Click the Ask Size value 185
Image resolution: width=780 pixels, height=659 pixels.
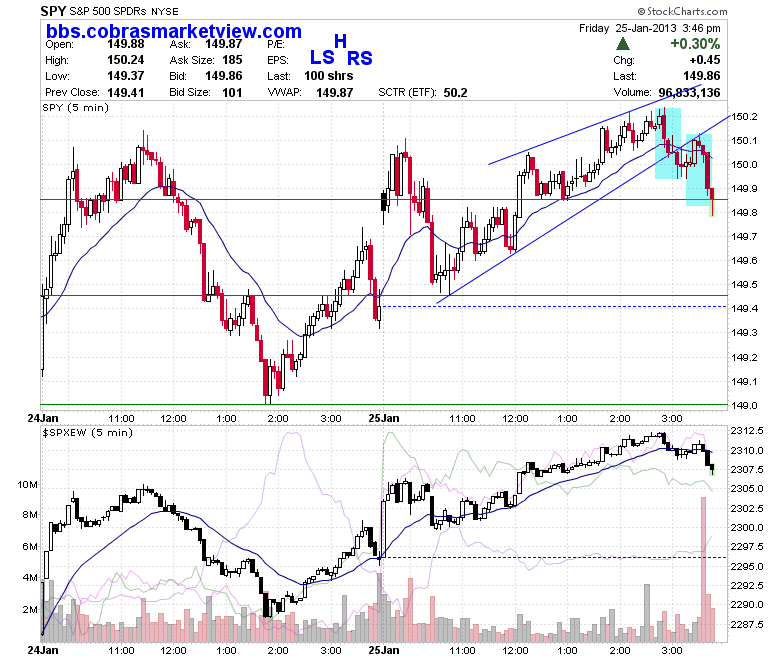coord(232,60)
